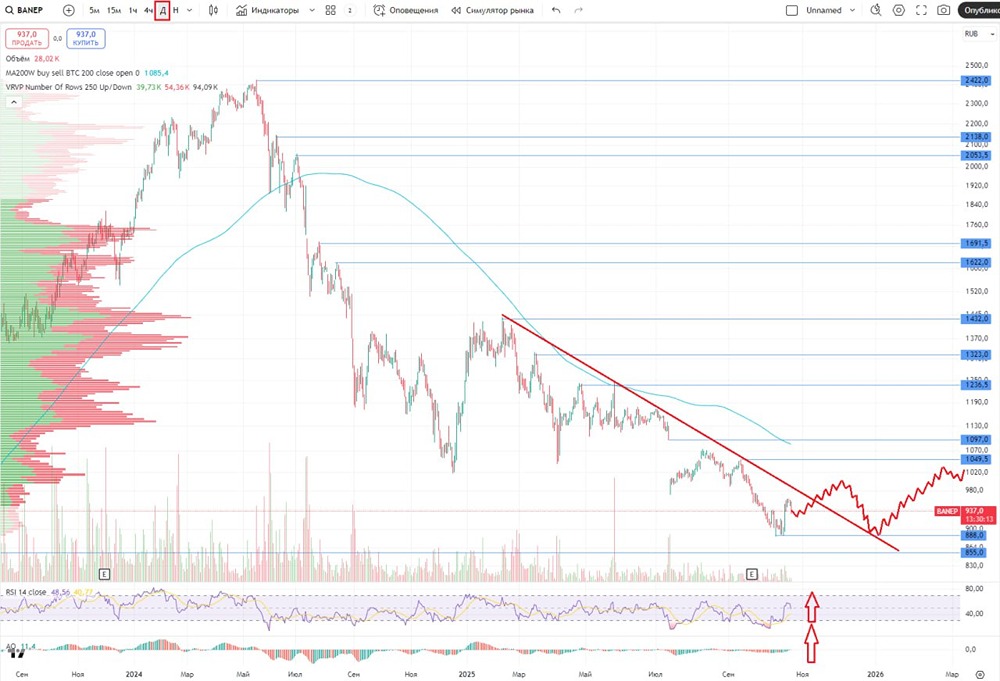1000x681 pixels.
Task: Open the RUB currency dropdown
Action: (979, 34)
